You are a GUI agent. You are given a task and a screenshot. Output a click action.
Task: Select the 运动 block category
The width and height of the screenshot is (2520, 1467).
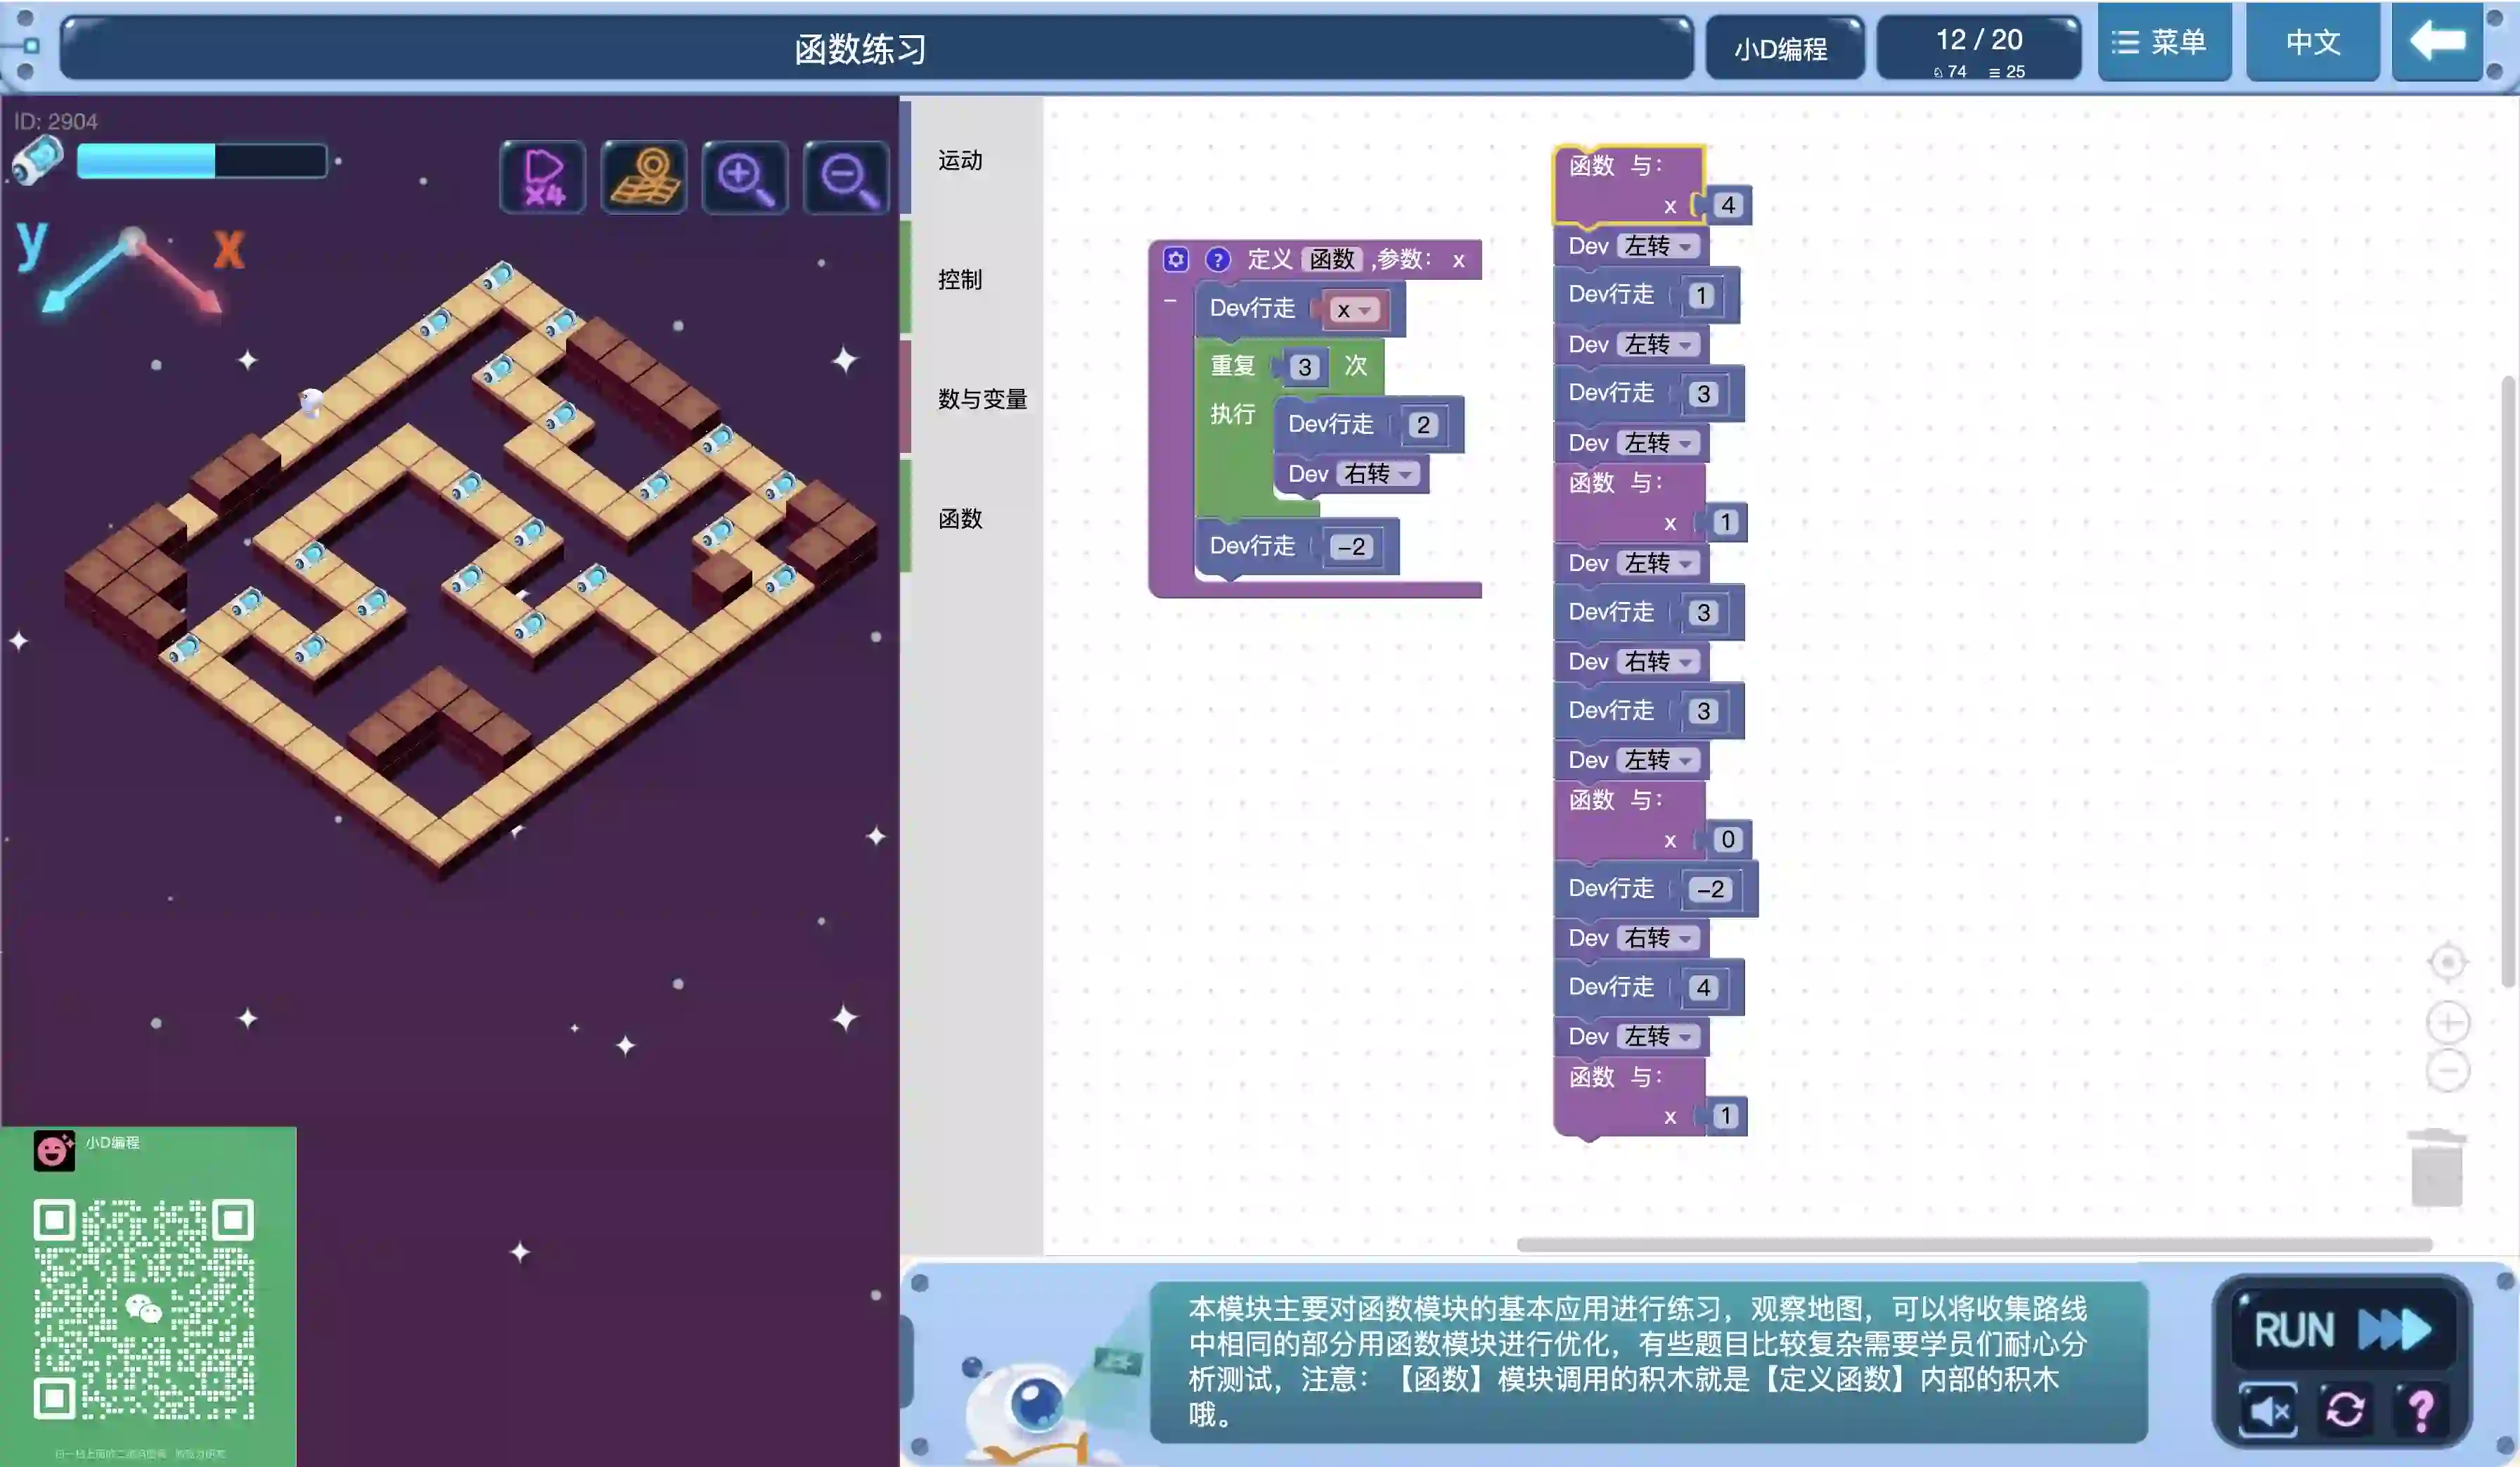tap(960, 160)
